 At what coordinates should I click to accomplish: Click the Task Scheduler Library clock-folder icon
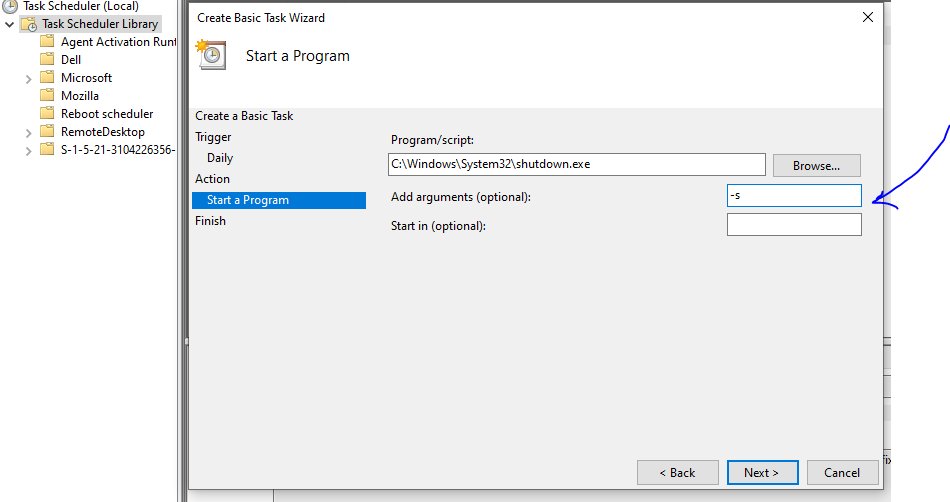pos(29,24)
